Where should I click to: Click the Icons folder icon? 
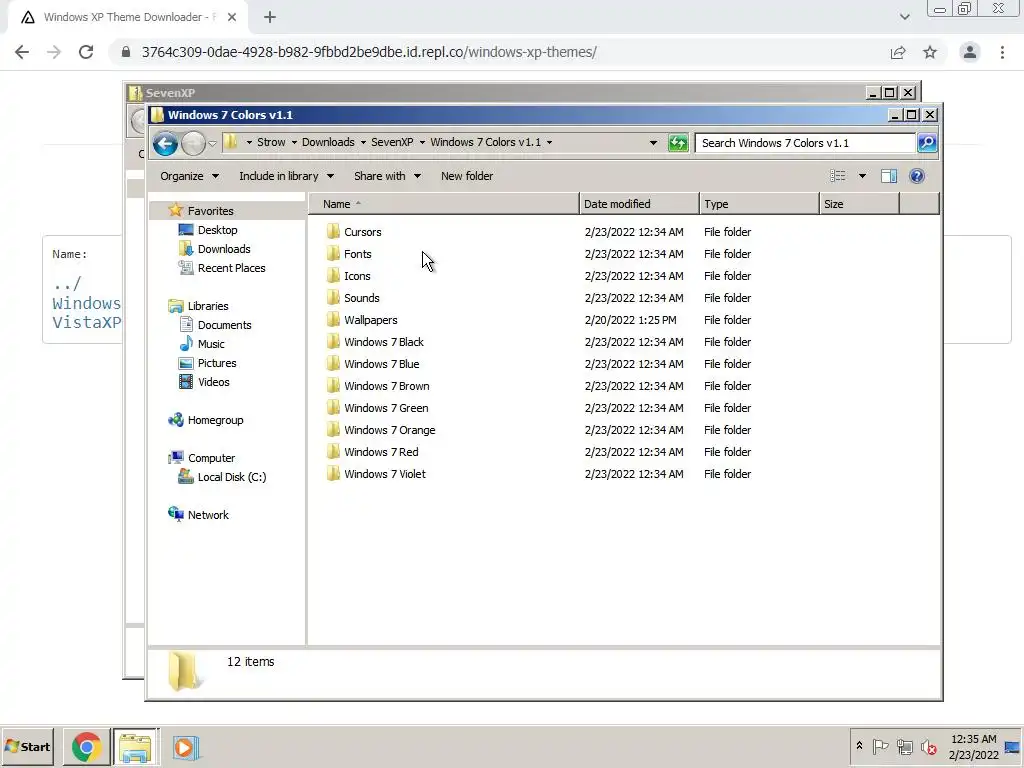[x=333, y=276]
